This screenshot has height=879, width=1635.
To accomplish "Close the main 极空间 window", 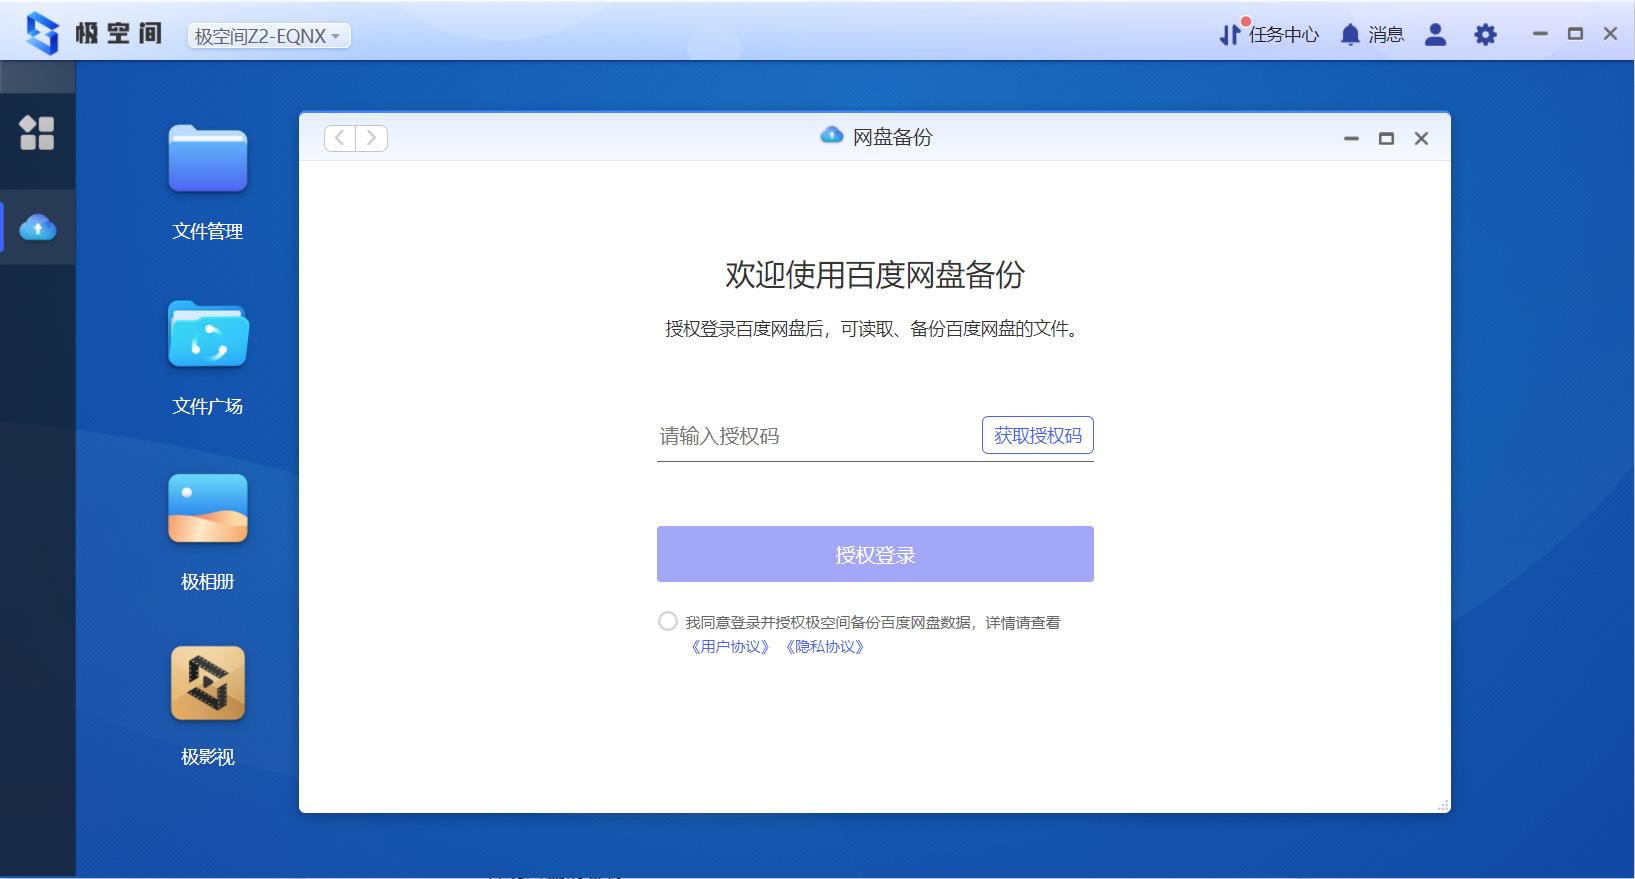I will tap(1610, 33).
